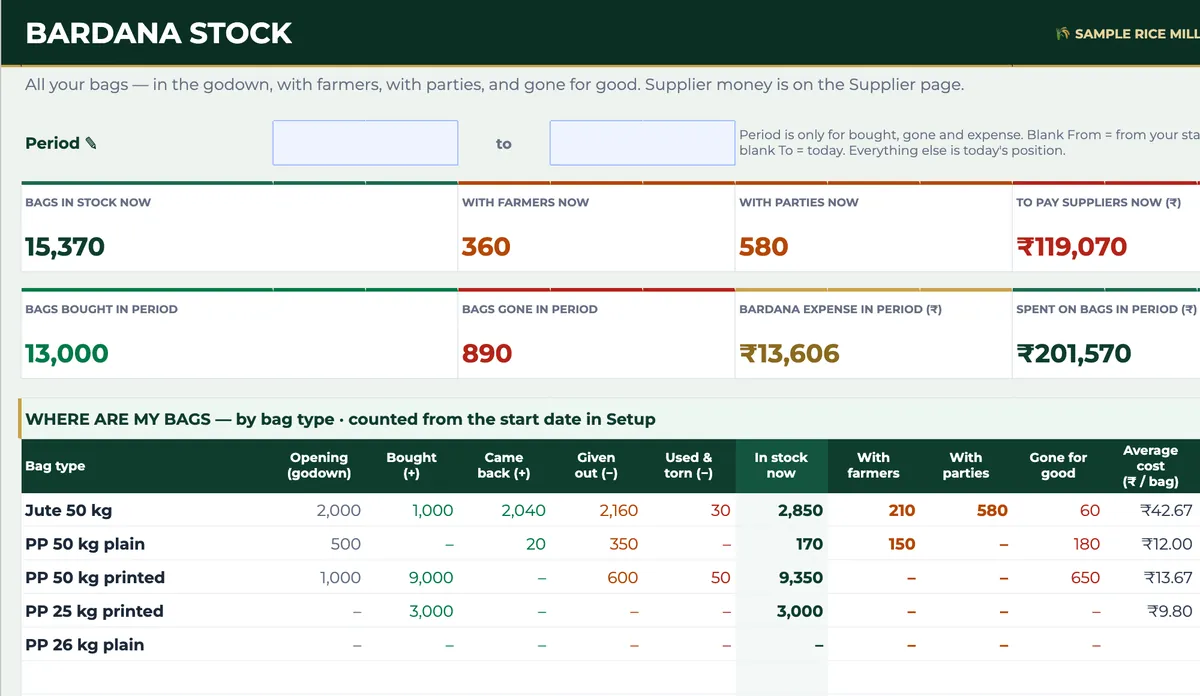
Task: Click the Bags in Stock Now value 15,370
Action: pos(65,247)
